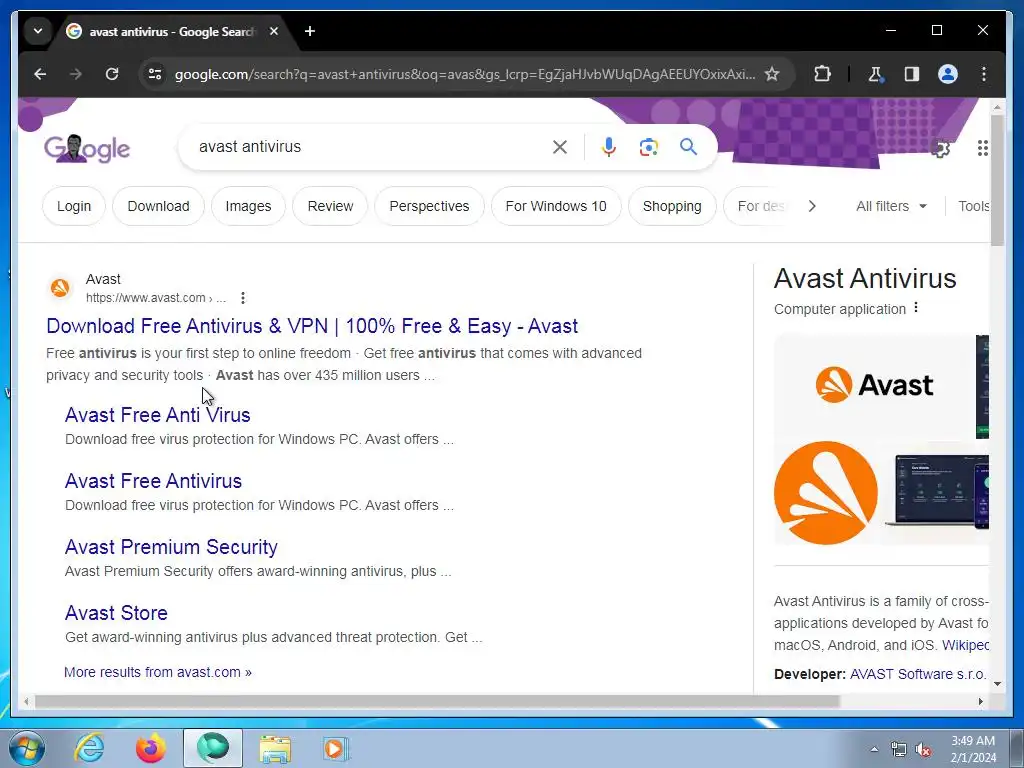View site information icon in address bar
Viewport: 1024px width, 768px height.
click(155, 74)
